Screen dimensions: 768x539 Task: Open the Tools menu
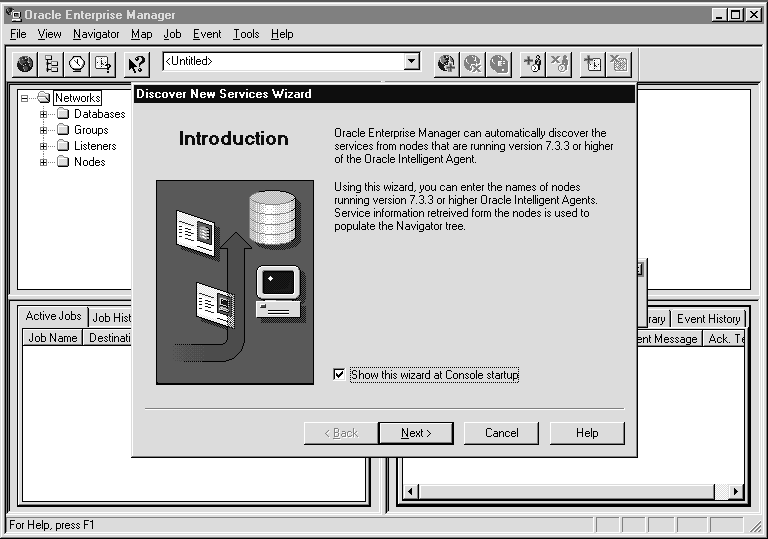[246, 34]
